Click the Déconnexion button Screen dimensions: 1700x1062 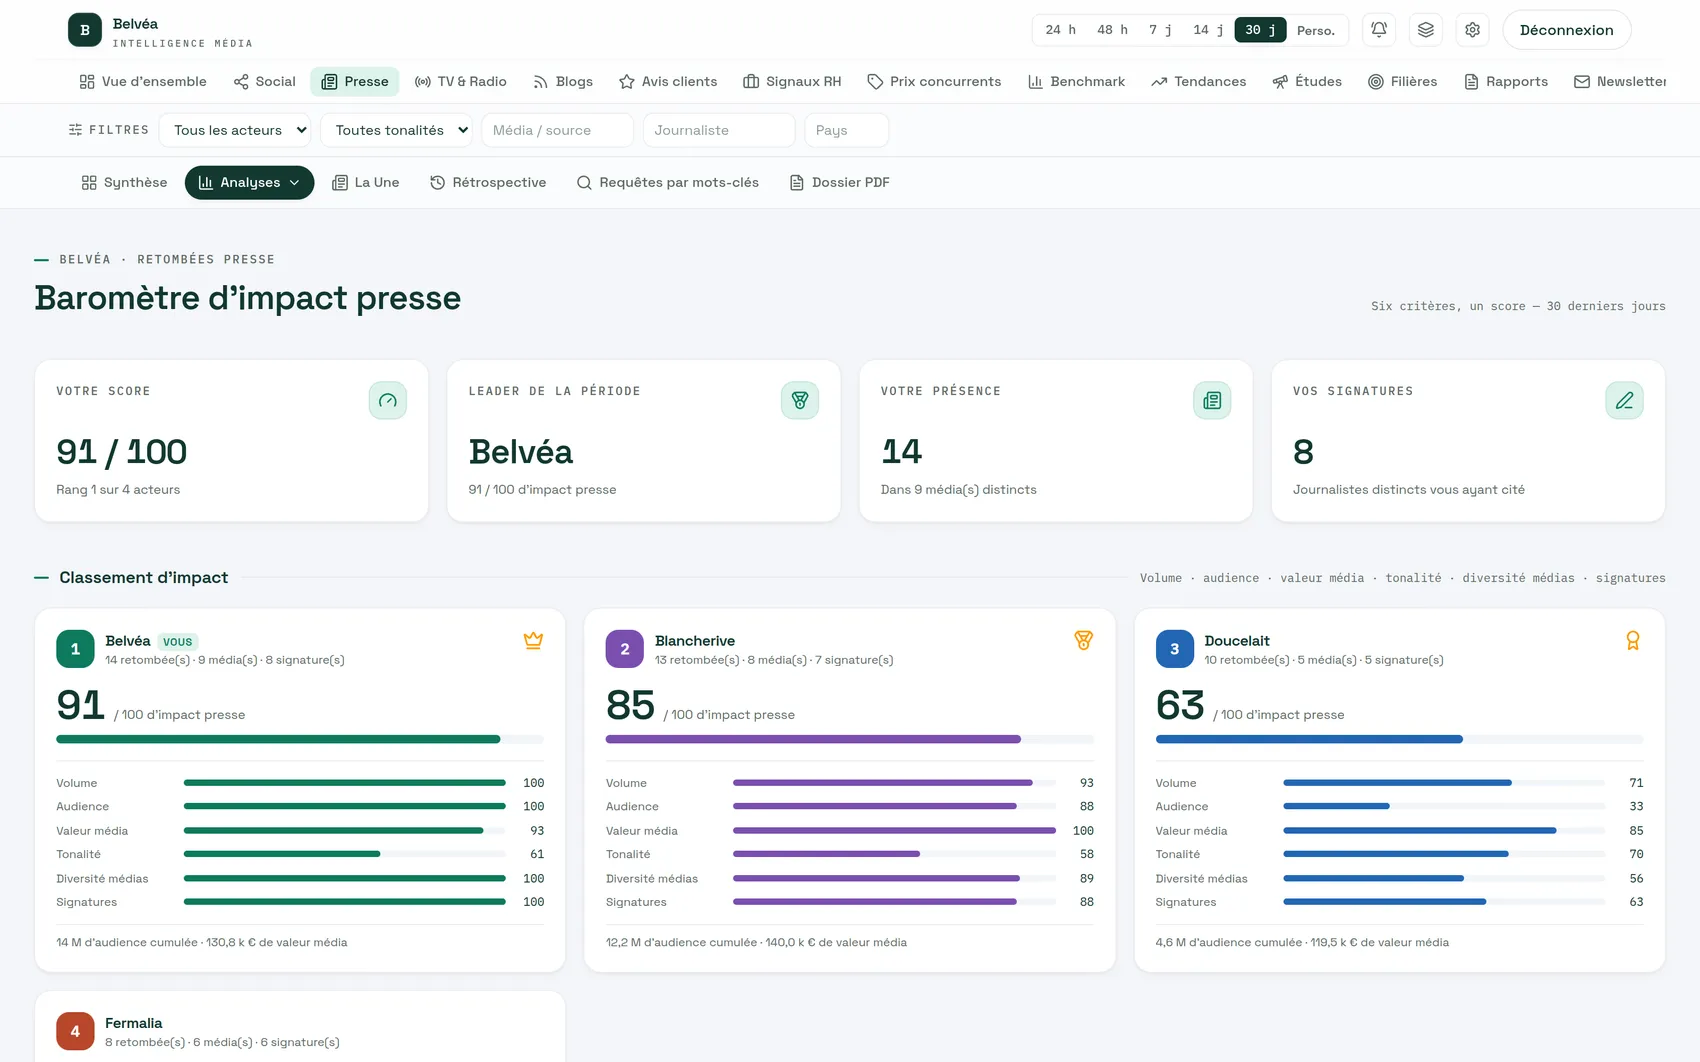[1567, 30]
